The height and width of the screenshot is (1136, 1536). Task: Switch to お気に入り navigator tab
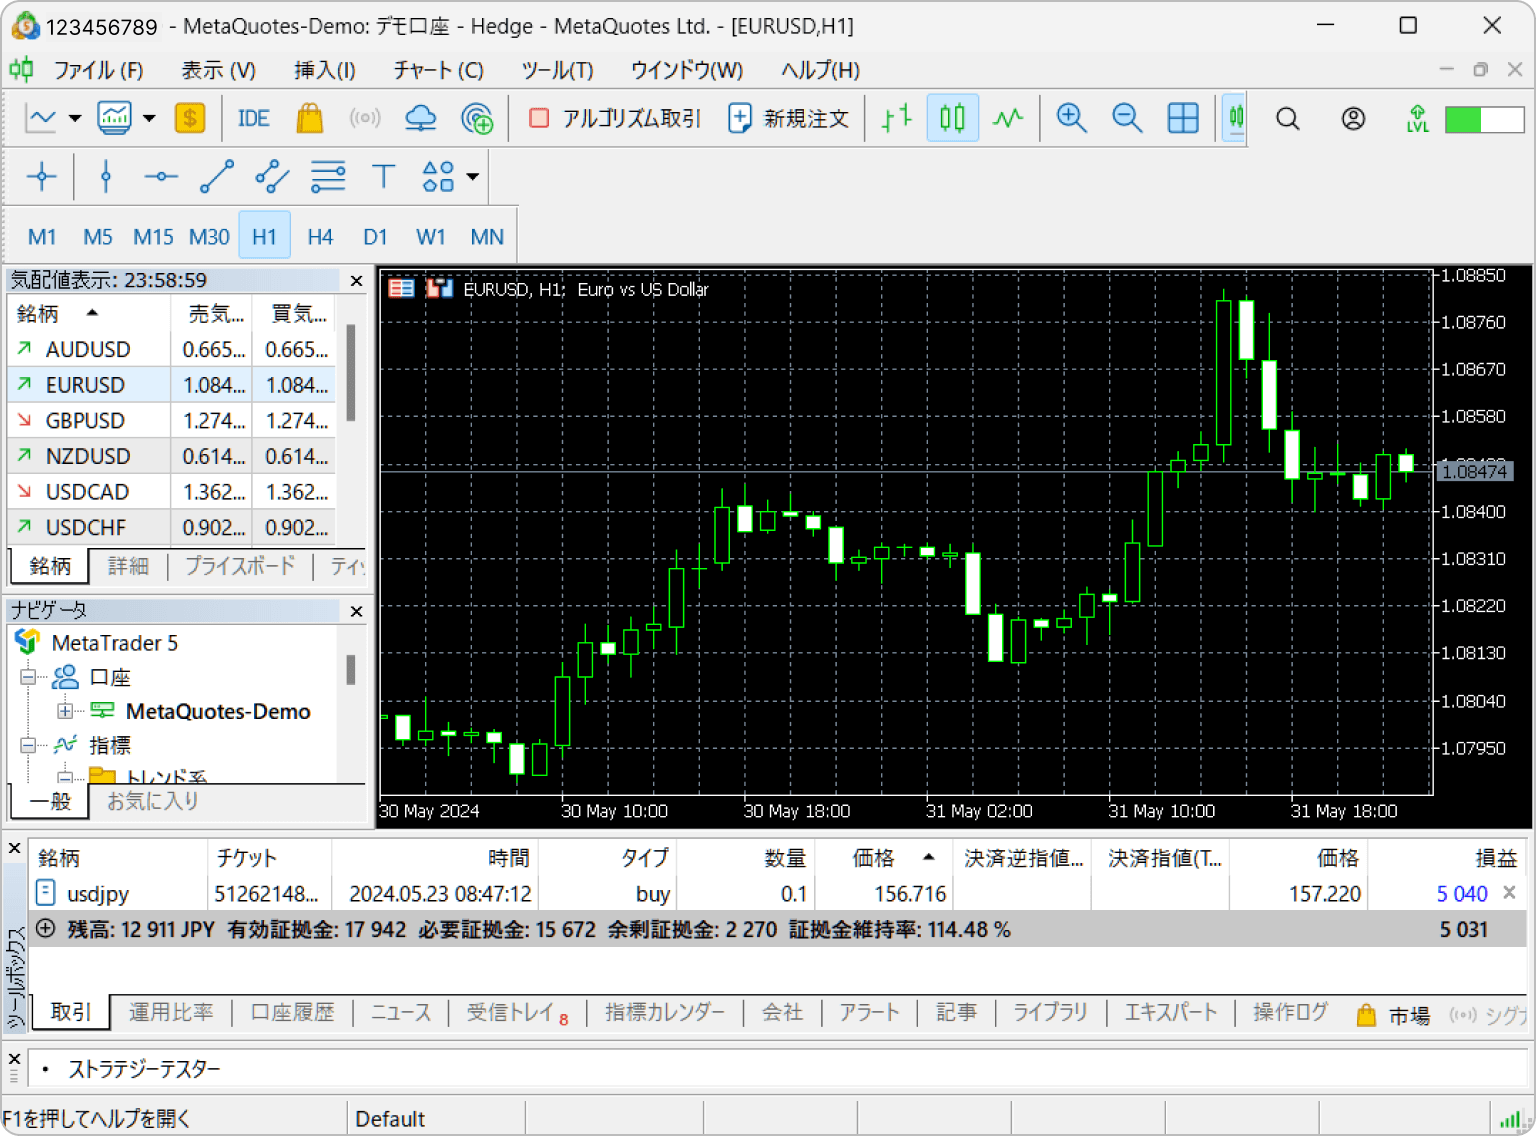pos(153,801)
